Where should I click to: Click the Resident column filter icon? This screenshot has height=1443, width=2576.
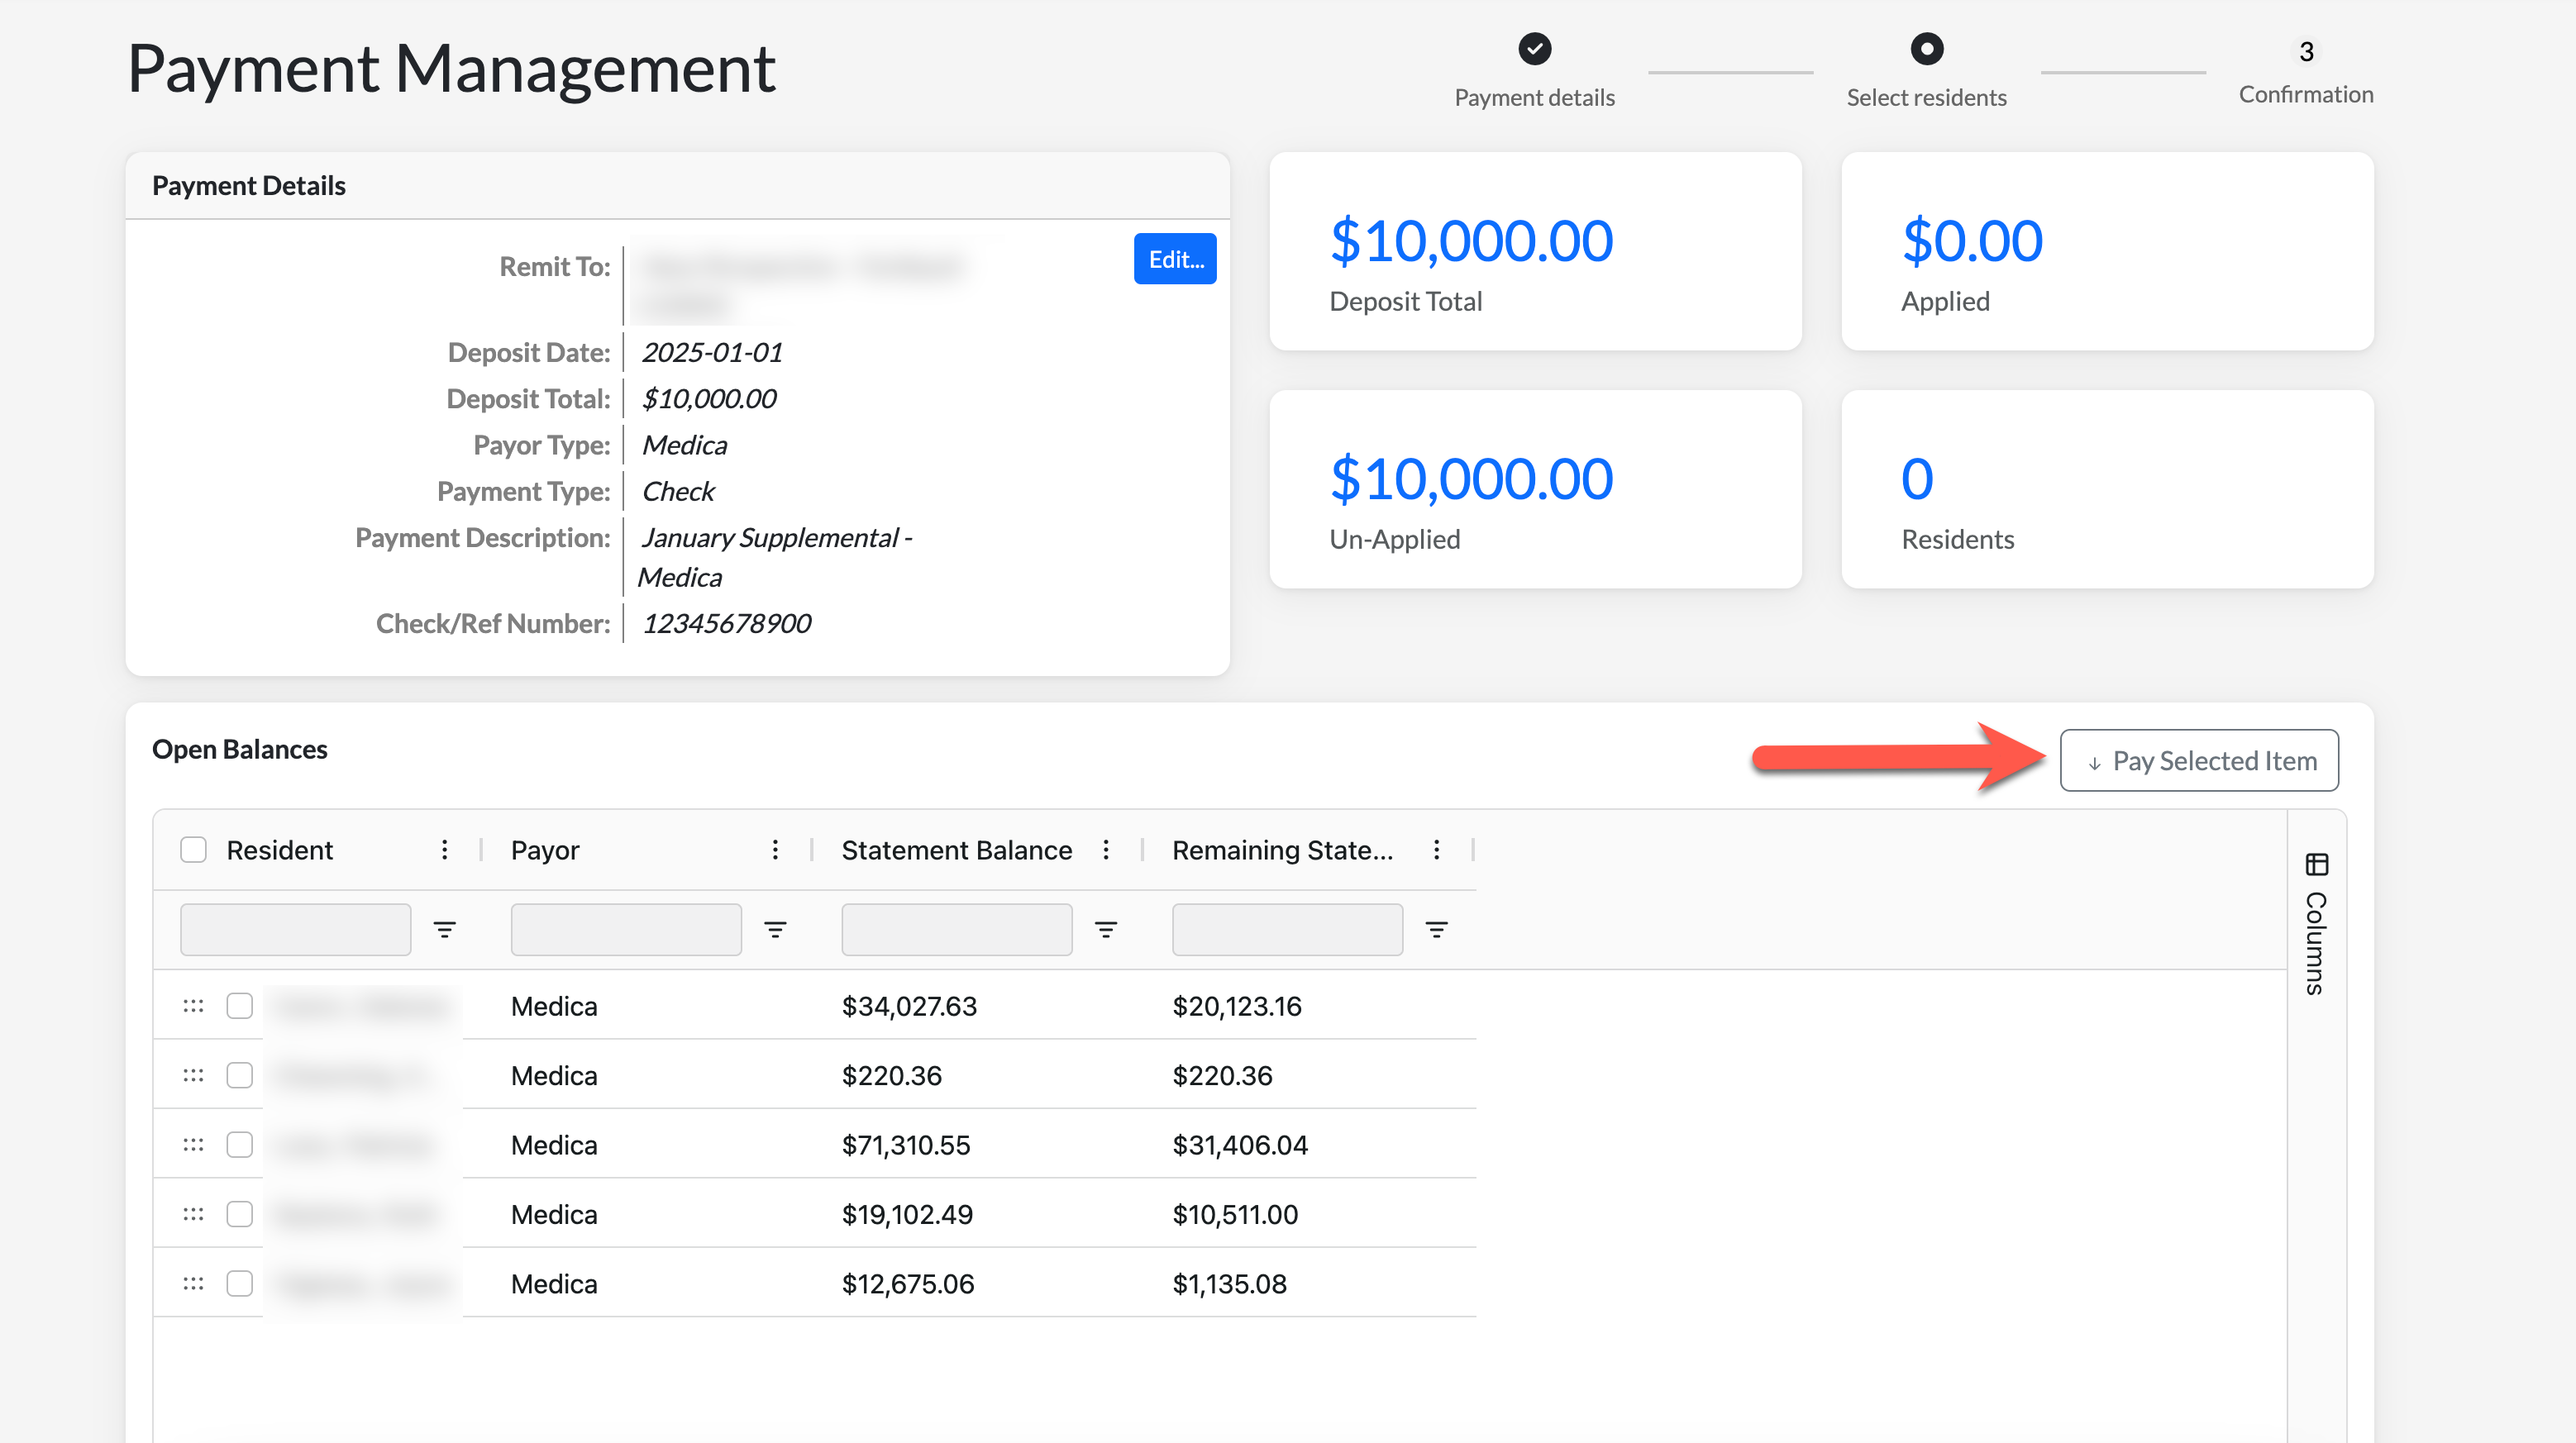444,930
